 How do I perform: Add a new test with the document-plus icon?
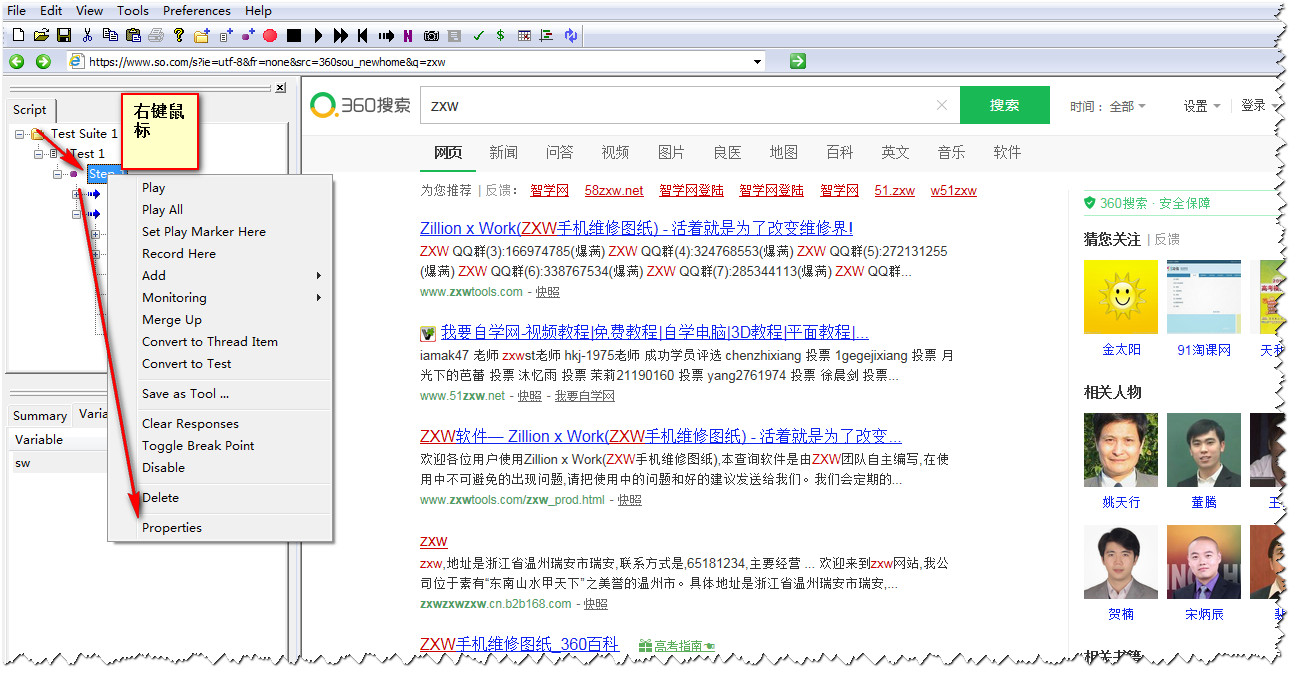point(226,35)
